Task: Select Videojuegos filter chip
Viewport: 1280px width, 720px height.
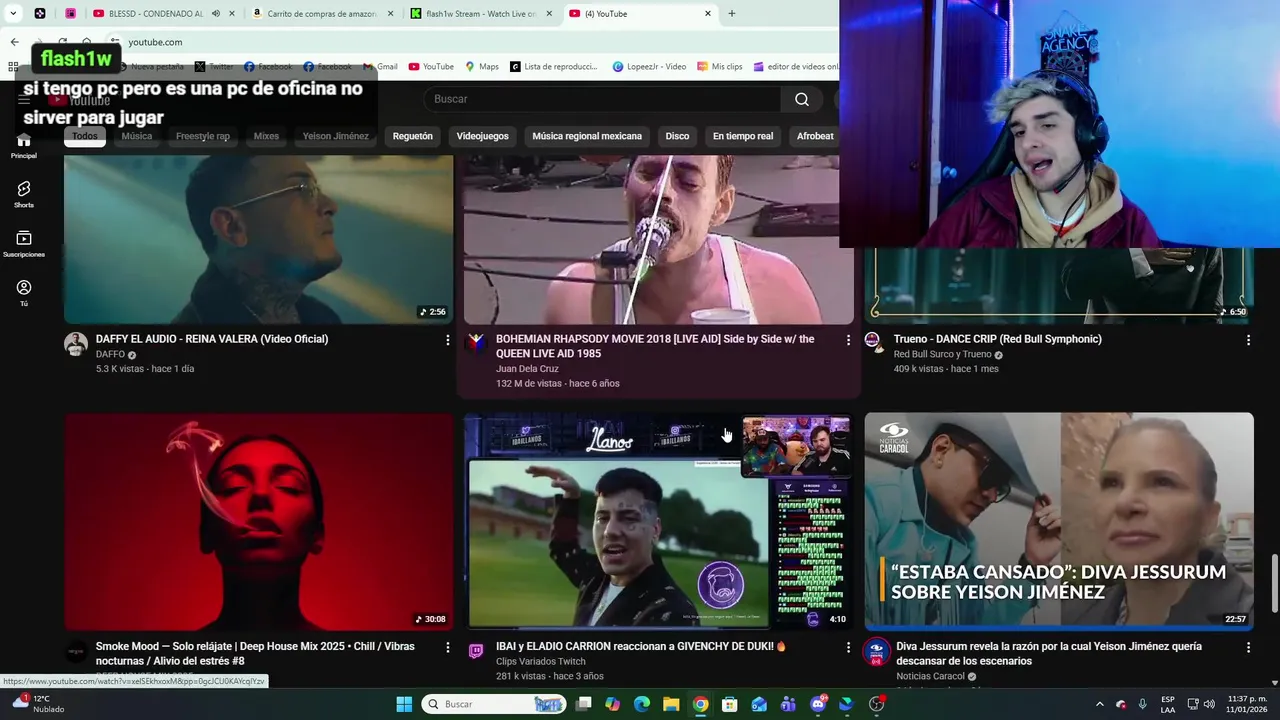Action: [x=483, y=136]
